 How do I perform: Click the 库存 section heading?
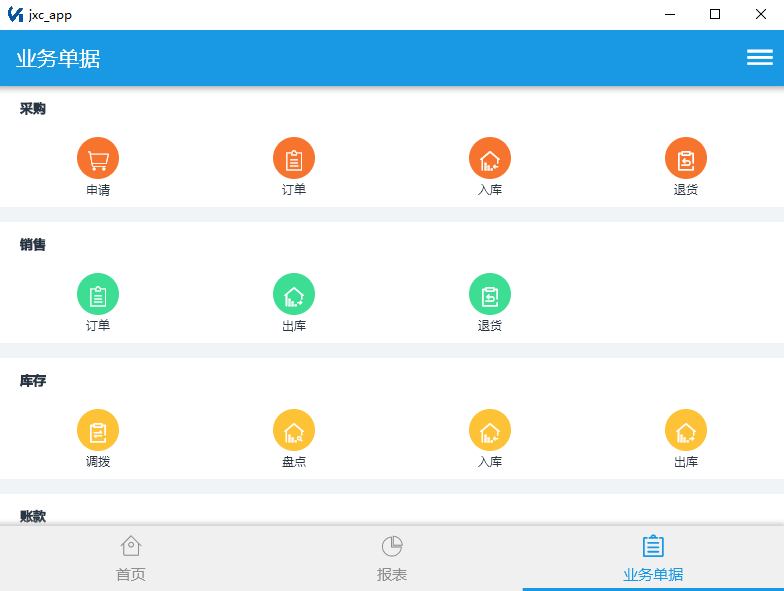[32, 380]
